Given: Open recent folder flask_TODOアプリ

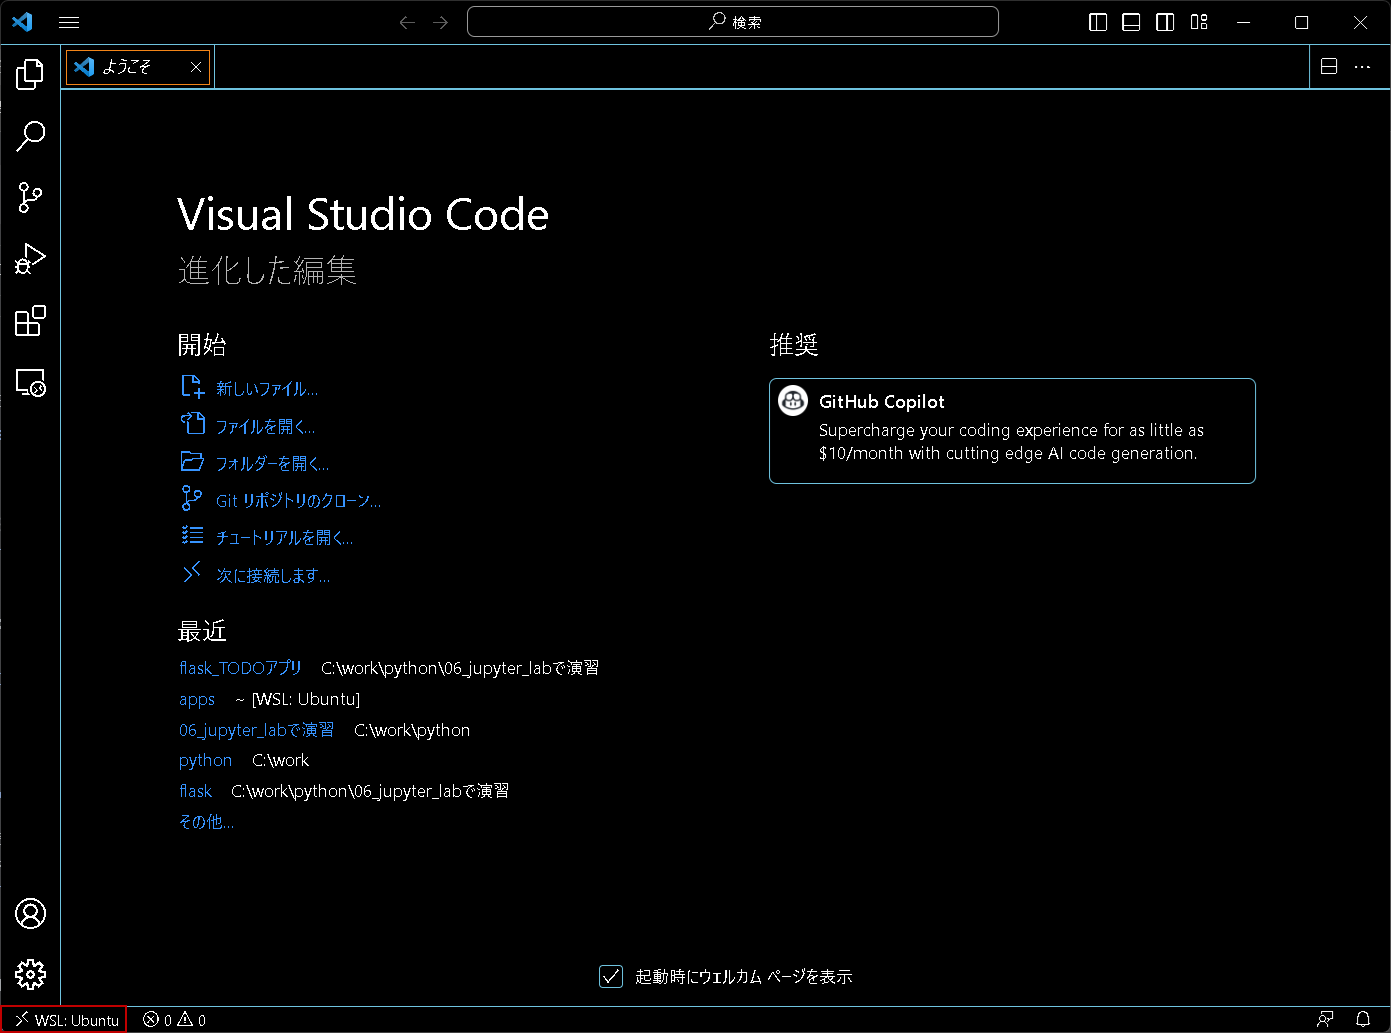Looking at the screenshot, I should click(240, 668).
